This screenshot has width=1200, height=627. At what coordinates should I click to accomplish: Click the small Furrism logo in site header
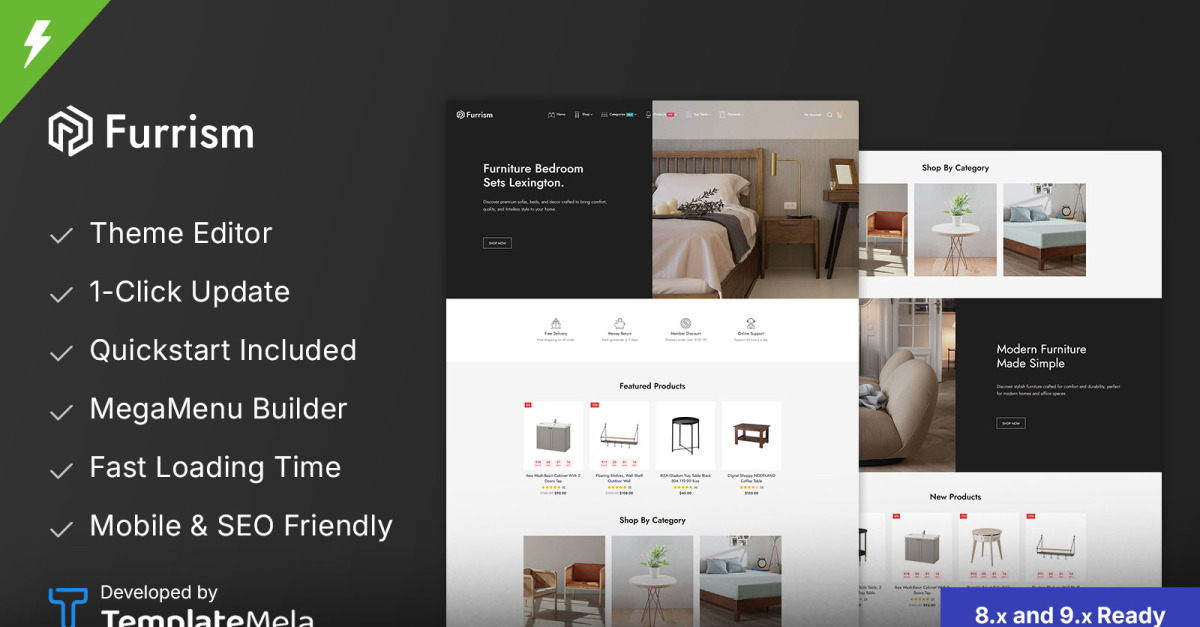click(475, 115)
